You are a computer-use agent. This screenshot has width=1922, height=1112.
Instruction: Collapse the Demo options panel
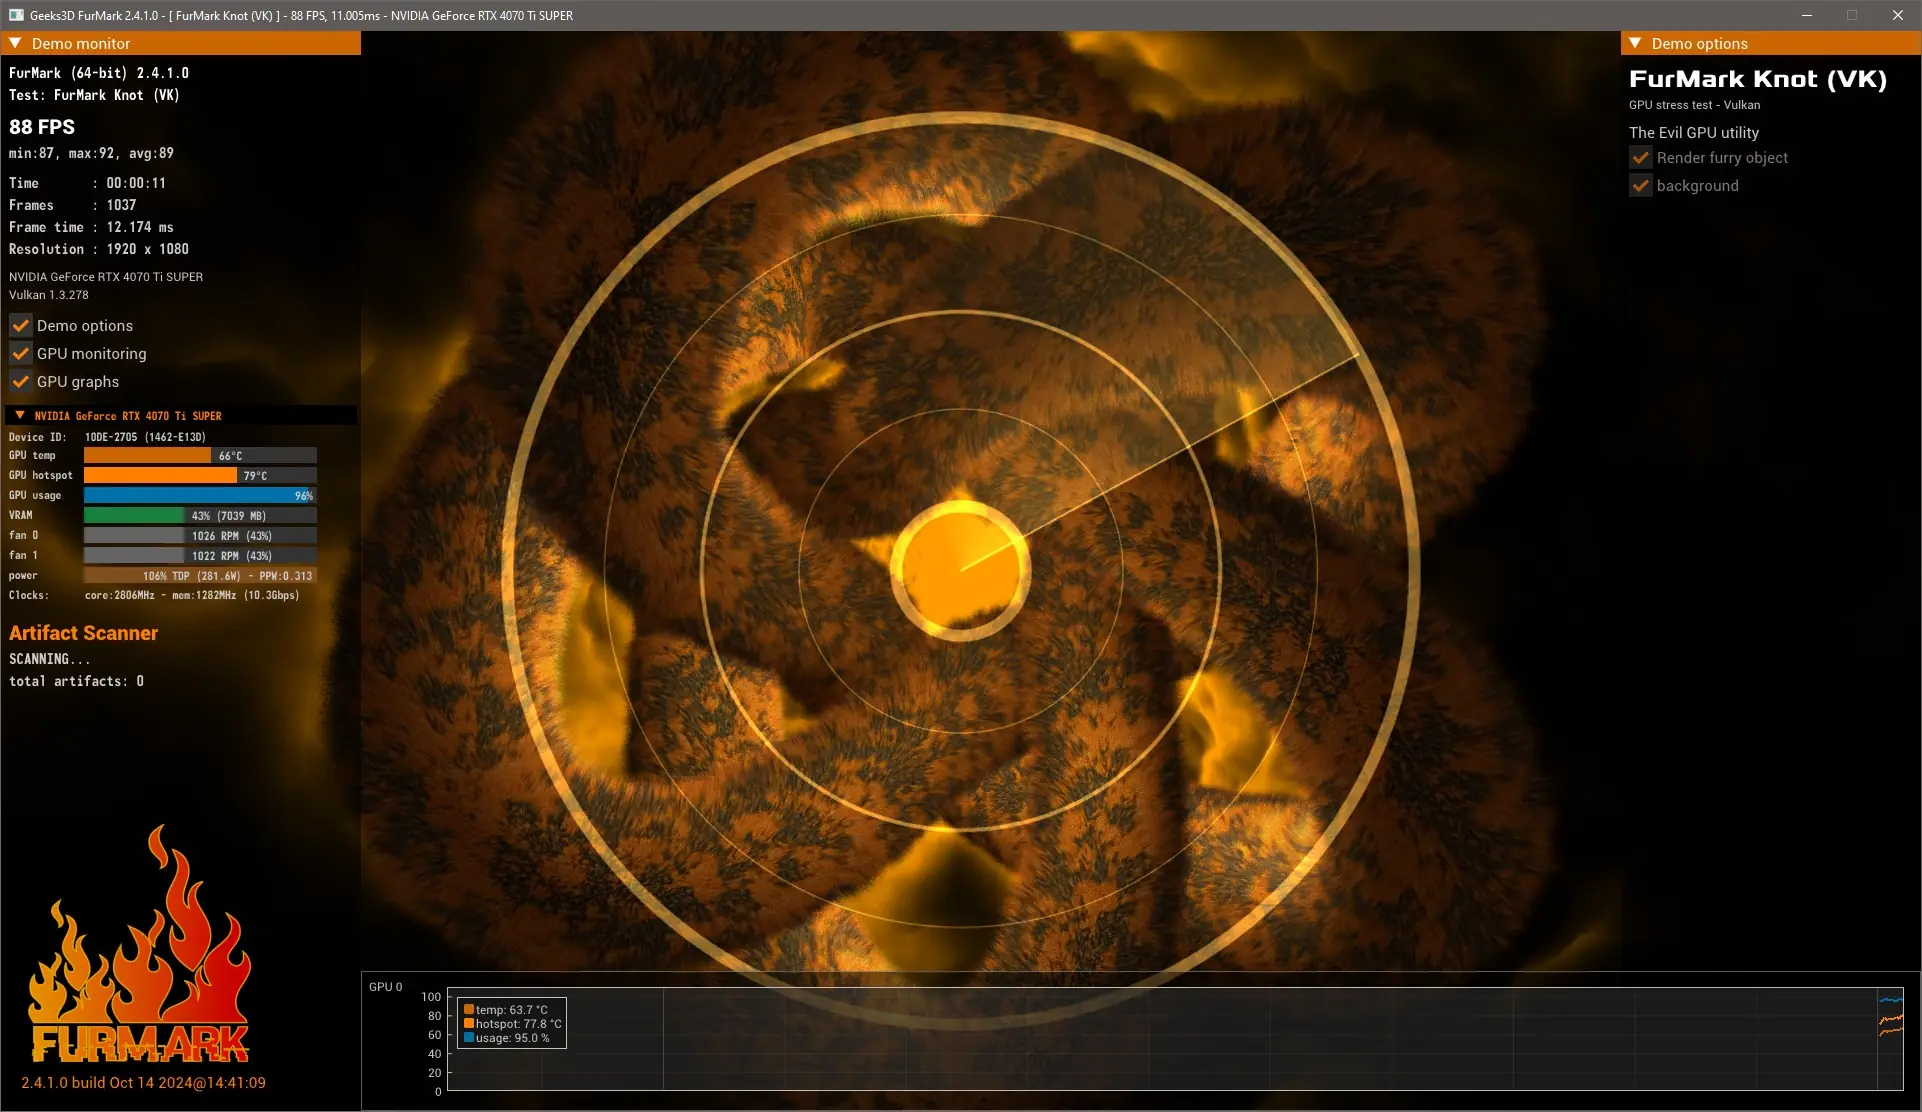[x=1635, y=43]
